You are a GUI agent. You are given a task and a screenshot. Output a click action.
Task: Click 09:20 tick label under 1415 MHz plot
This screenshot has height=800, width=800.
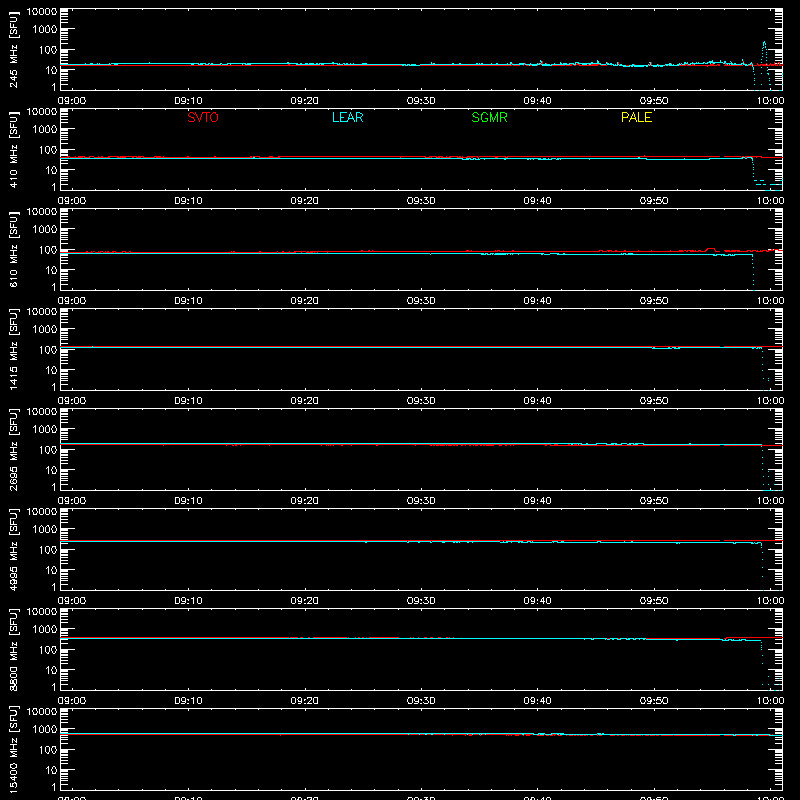pos(305,401)
